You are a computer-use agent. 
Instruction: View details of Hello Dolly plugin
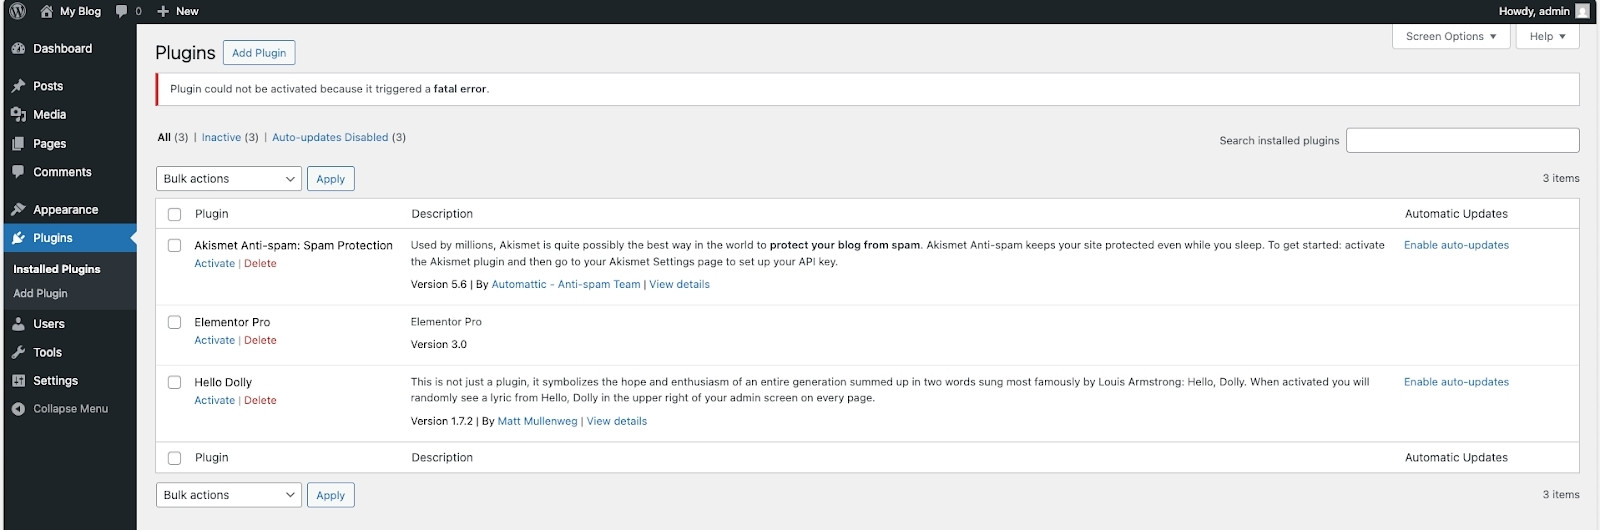[617, 421]
